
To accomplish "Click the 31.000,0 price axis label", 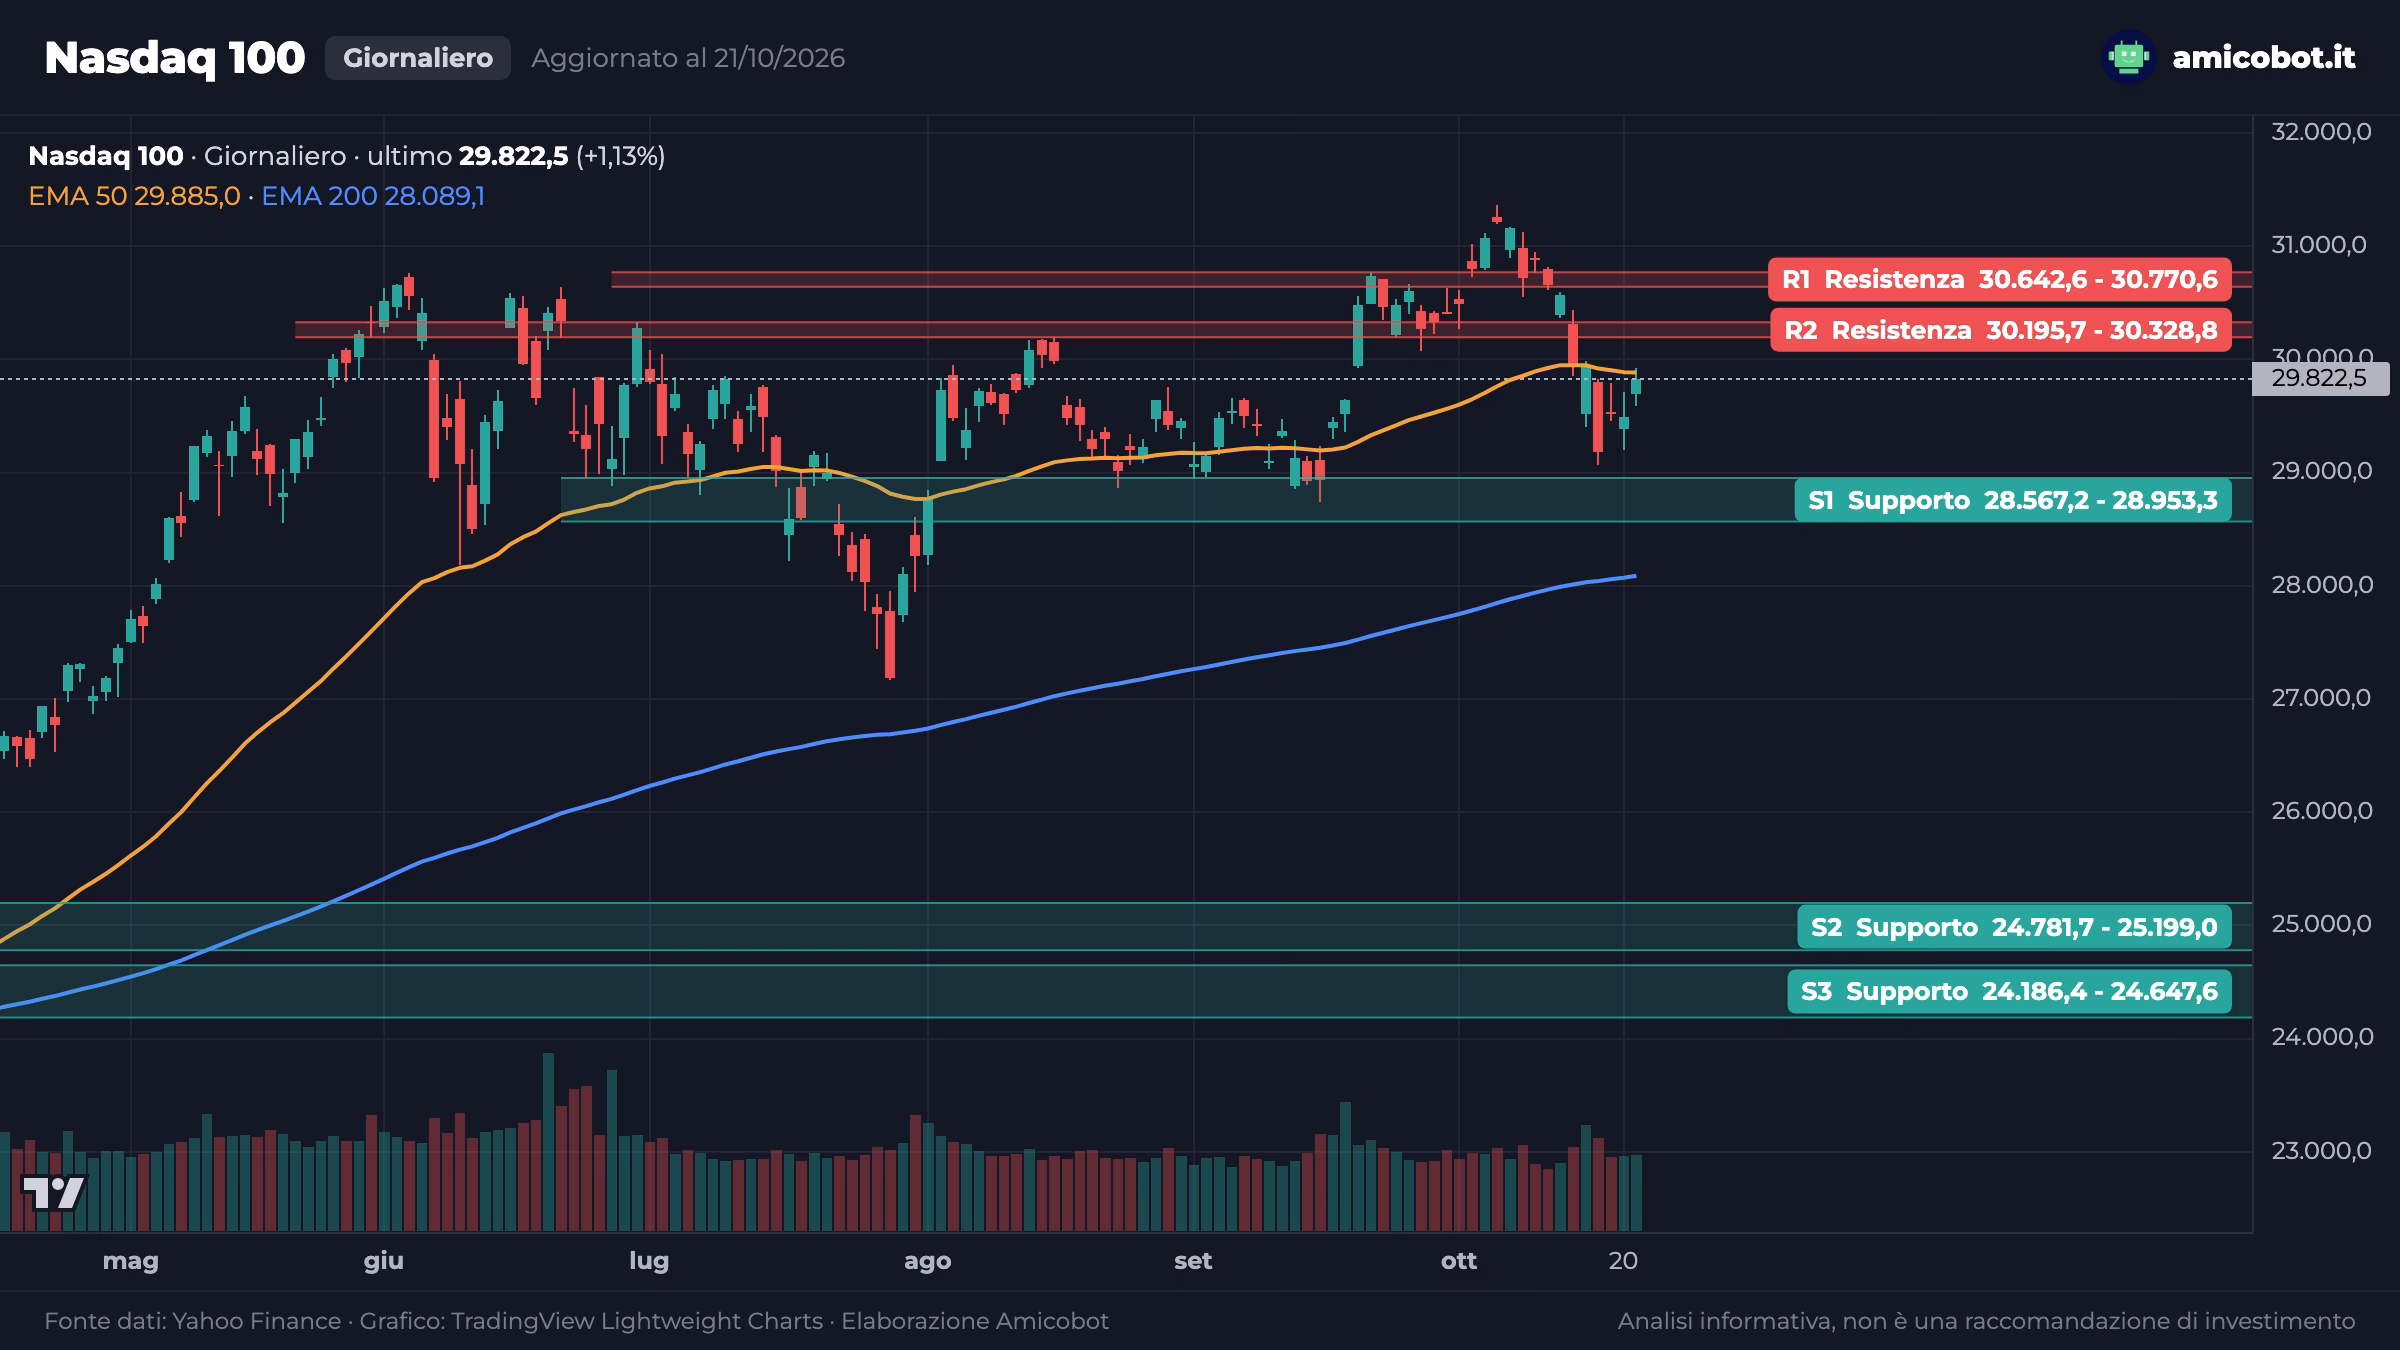I will (x=2319, y=244).
